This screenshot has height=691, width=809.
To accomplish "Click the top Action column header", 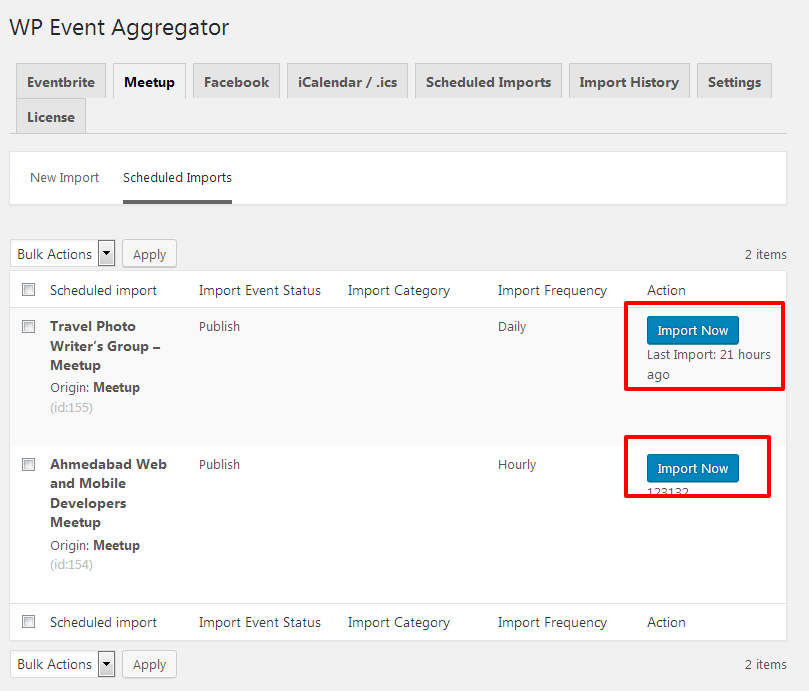I will point(666,290).
